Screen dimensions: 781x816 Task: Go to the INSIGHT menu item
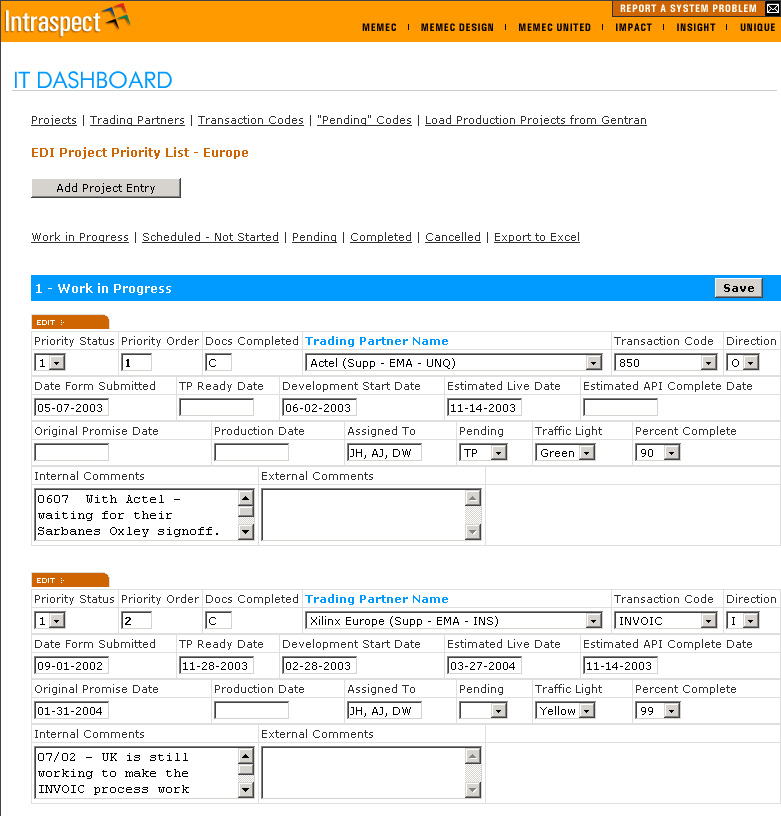click(696, 28)
